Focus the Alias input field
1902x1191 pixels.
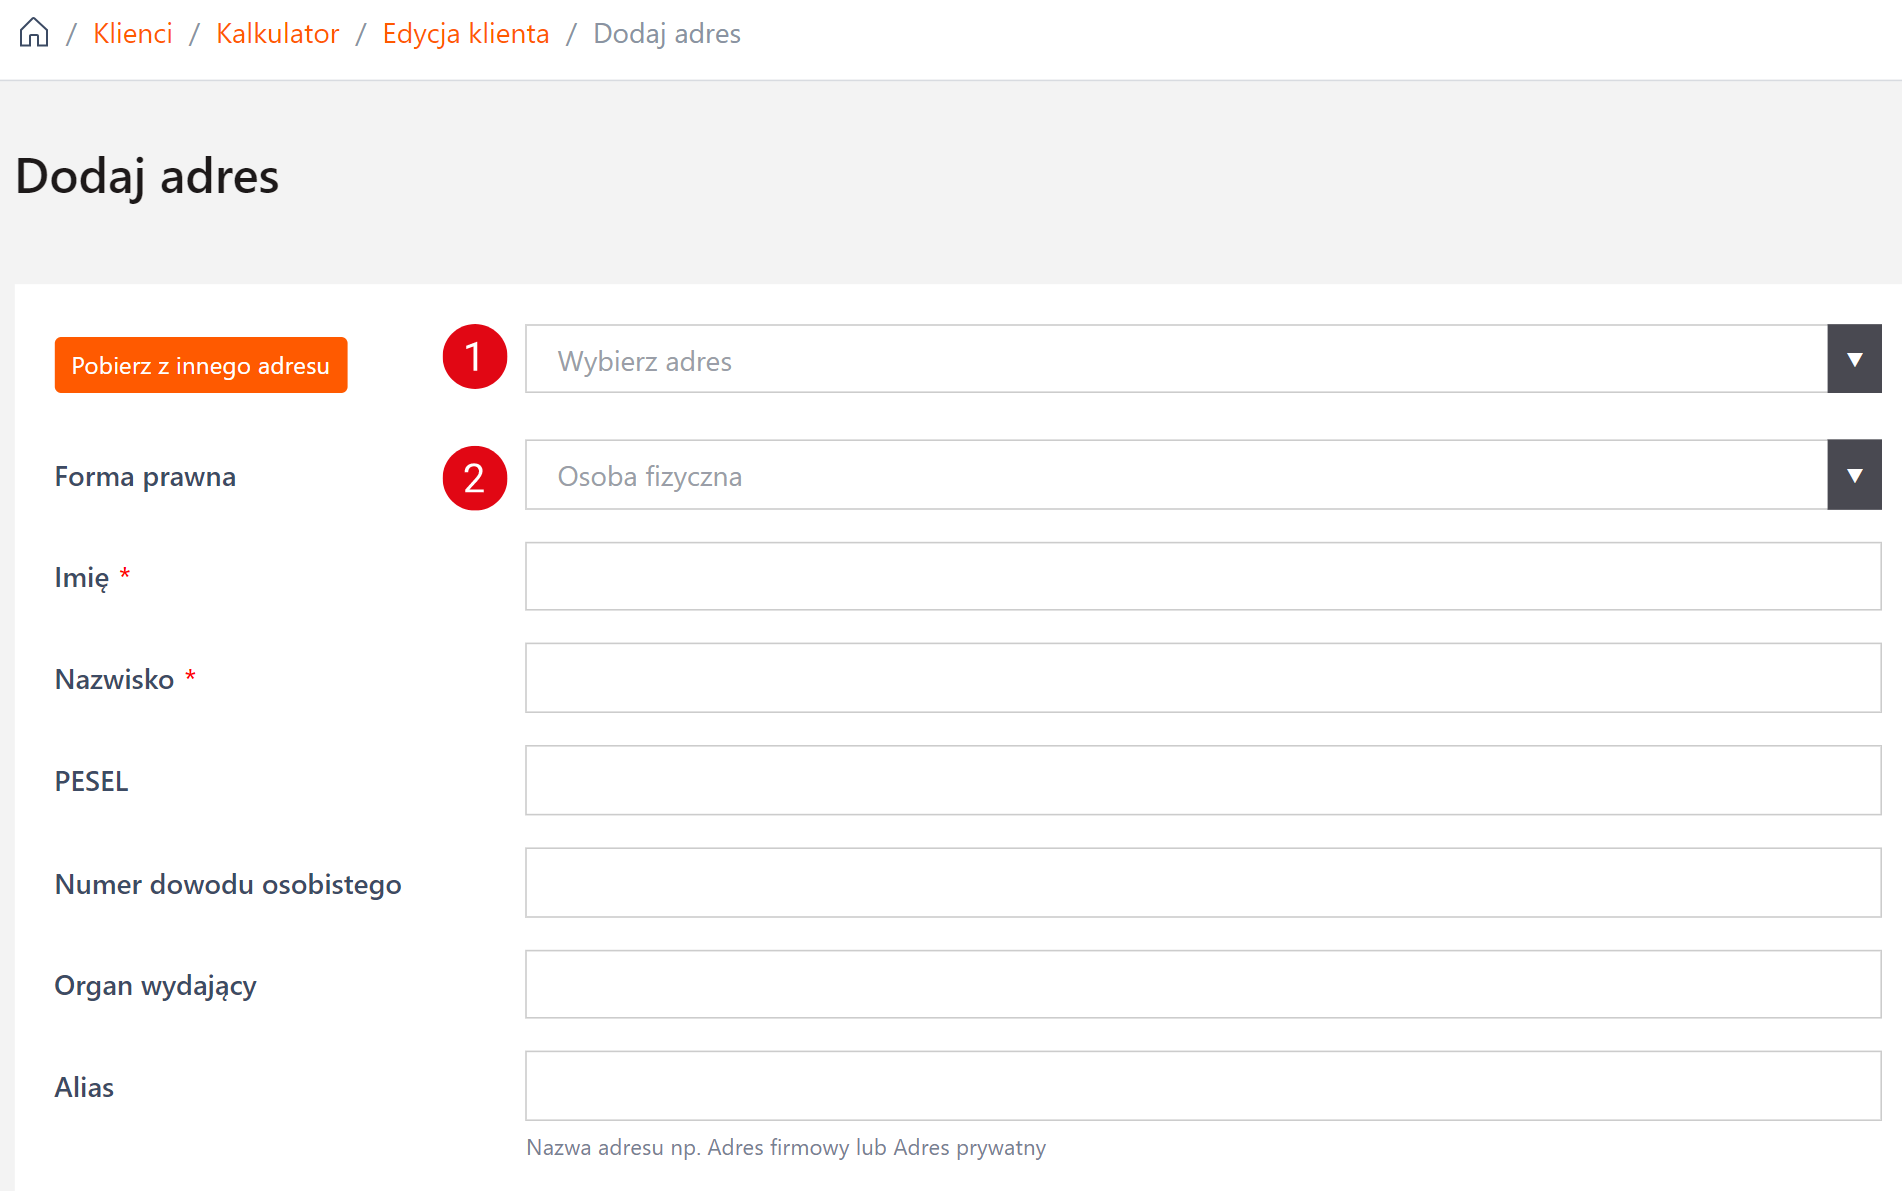[1202, 1085]
